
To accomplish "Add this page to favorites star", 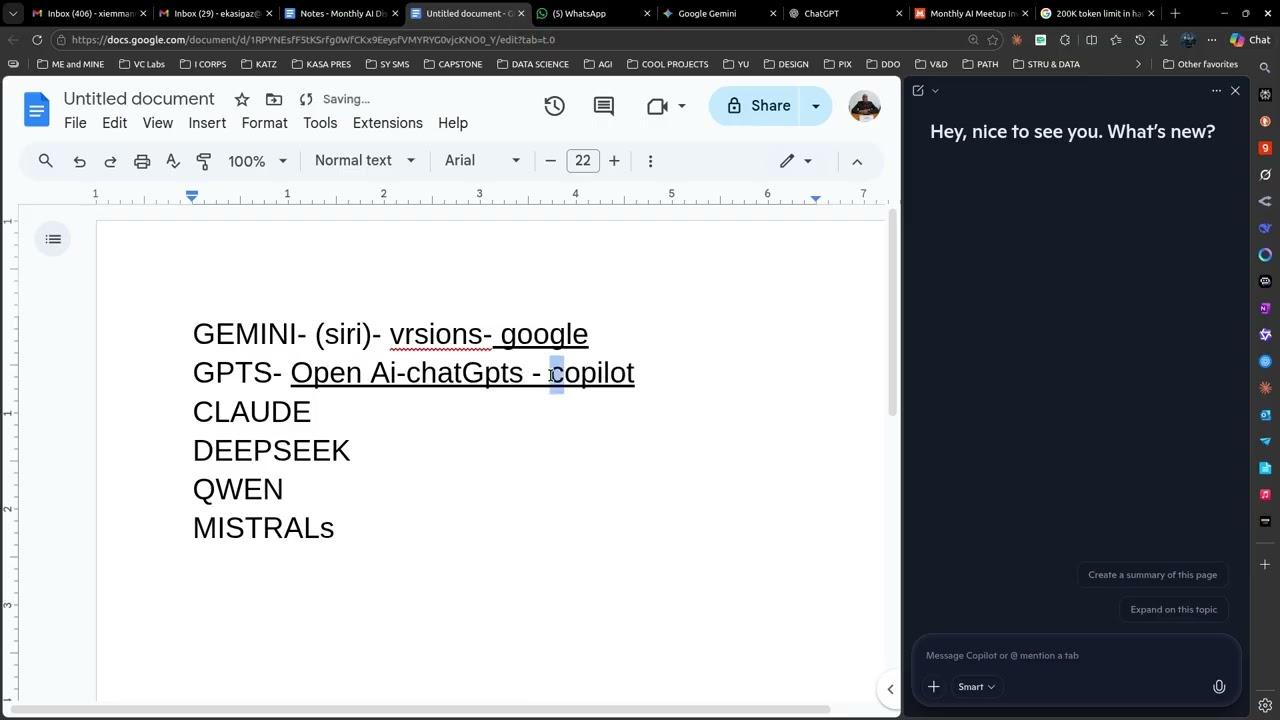I will coord(993,40).
